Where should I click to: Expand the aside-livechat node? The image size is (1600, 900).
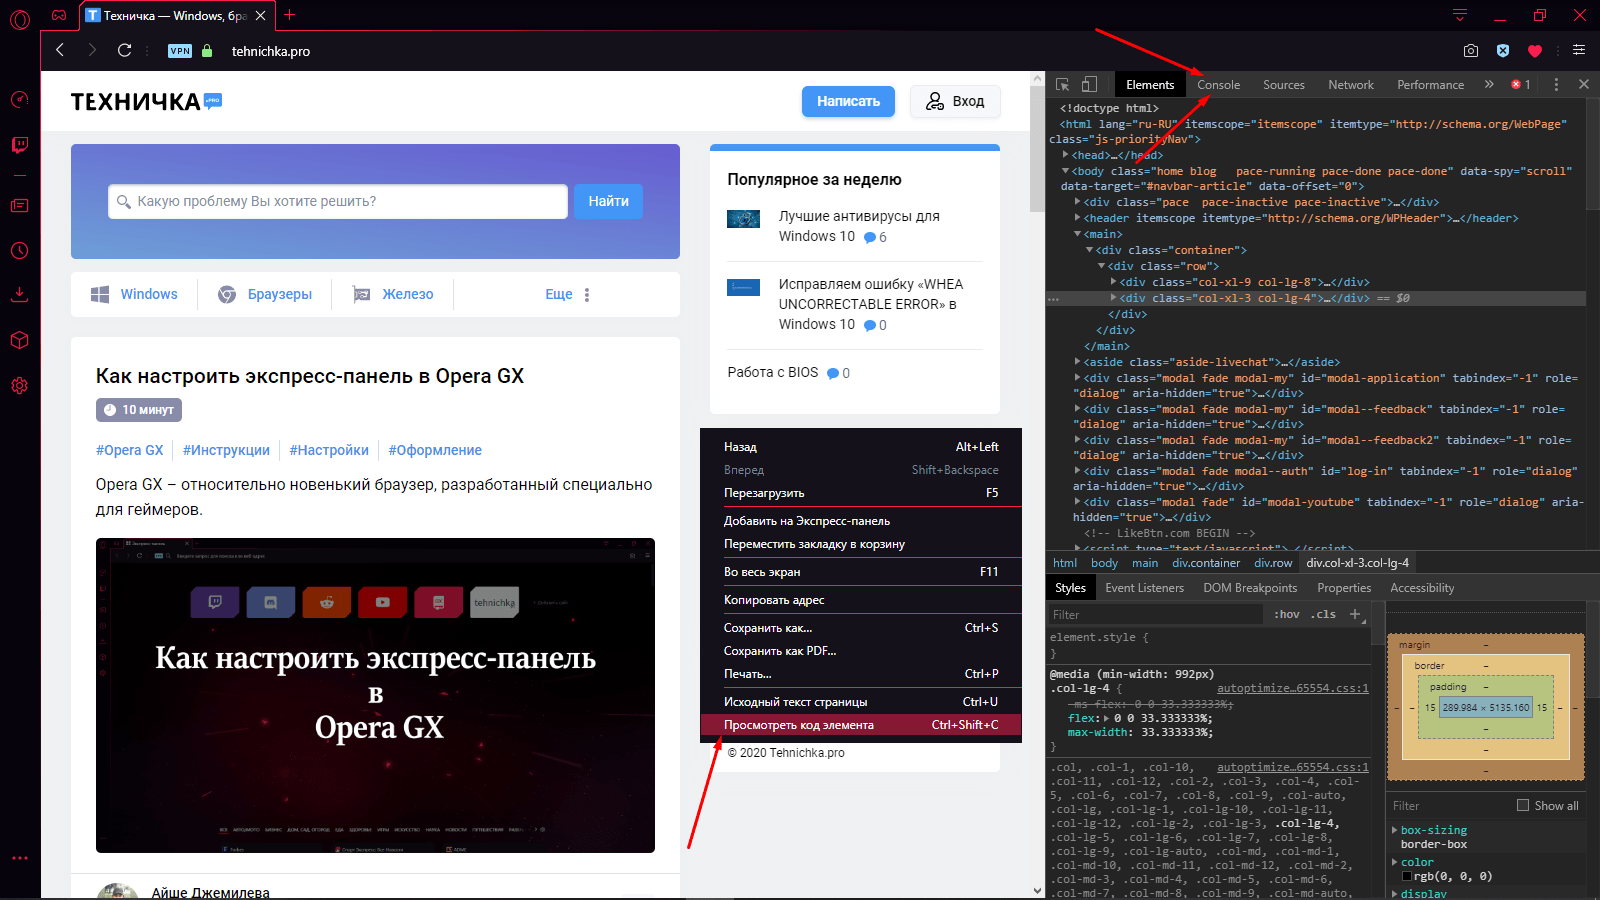(x=1078, y=362)
